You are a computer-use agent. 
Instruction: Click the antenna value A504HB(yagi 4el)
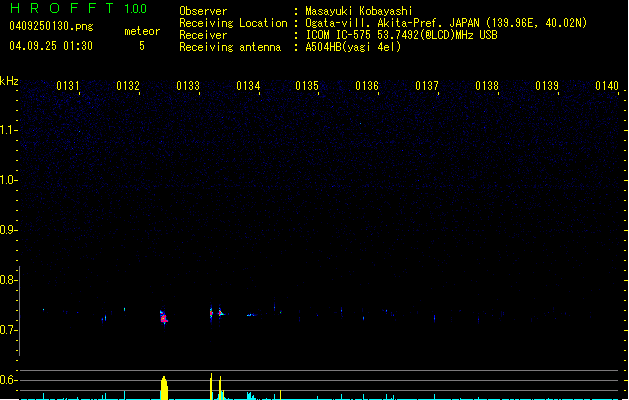tap(353, 47)
